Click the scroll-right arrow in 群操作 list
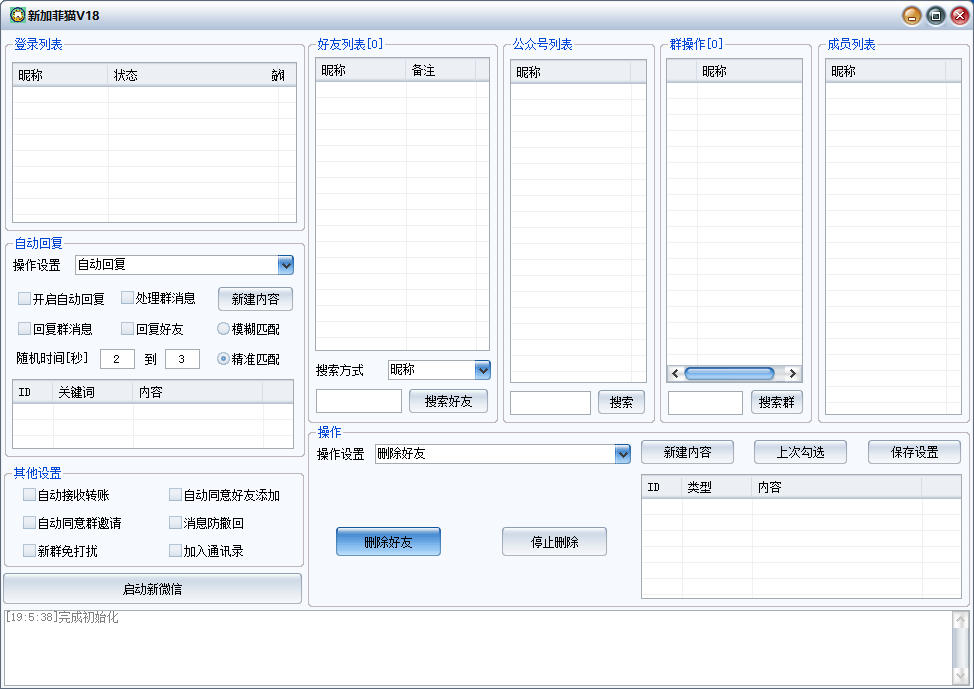The image size is (974, 689). coord(793,374)
